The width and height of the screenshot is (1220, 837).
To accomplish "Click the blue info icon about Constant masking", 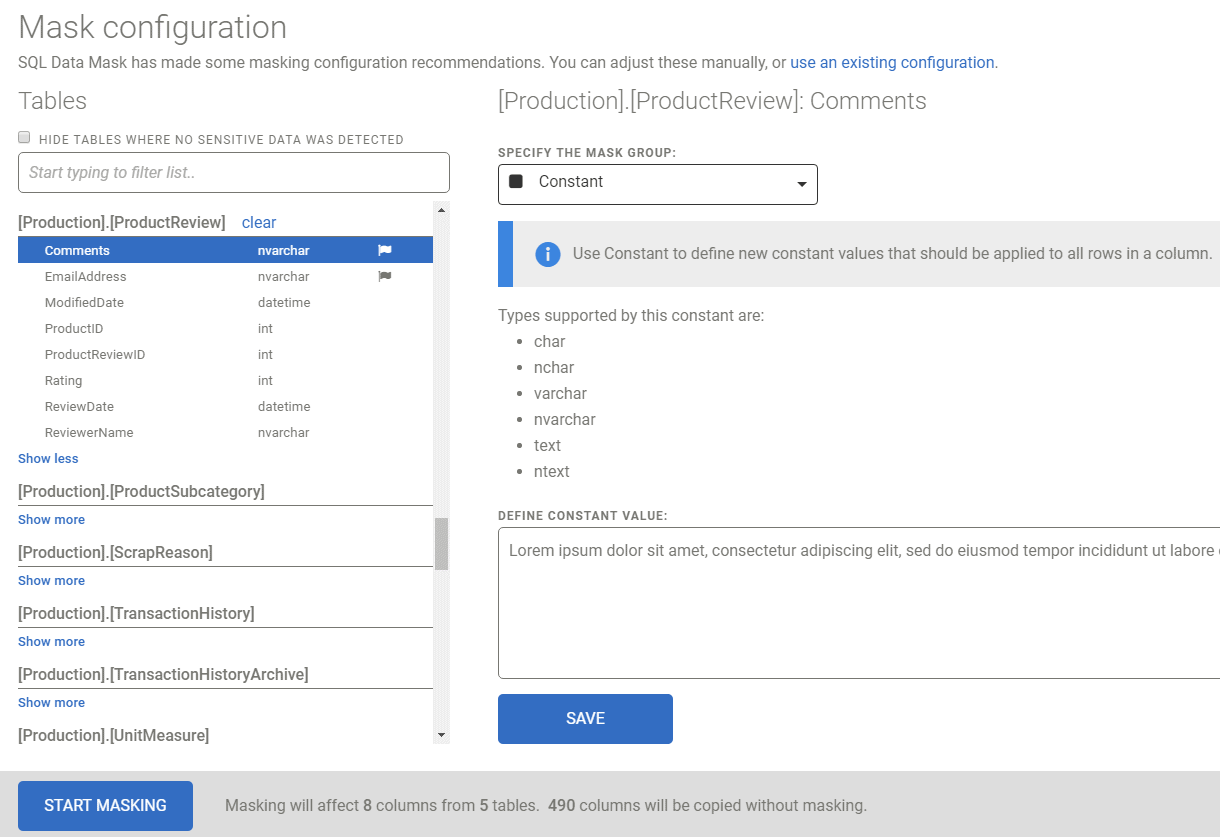I will click(x=547, y=254).
